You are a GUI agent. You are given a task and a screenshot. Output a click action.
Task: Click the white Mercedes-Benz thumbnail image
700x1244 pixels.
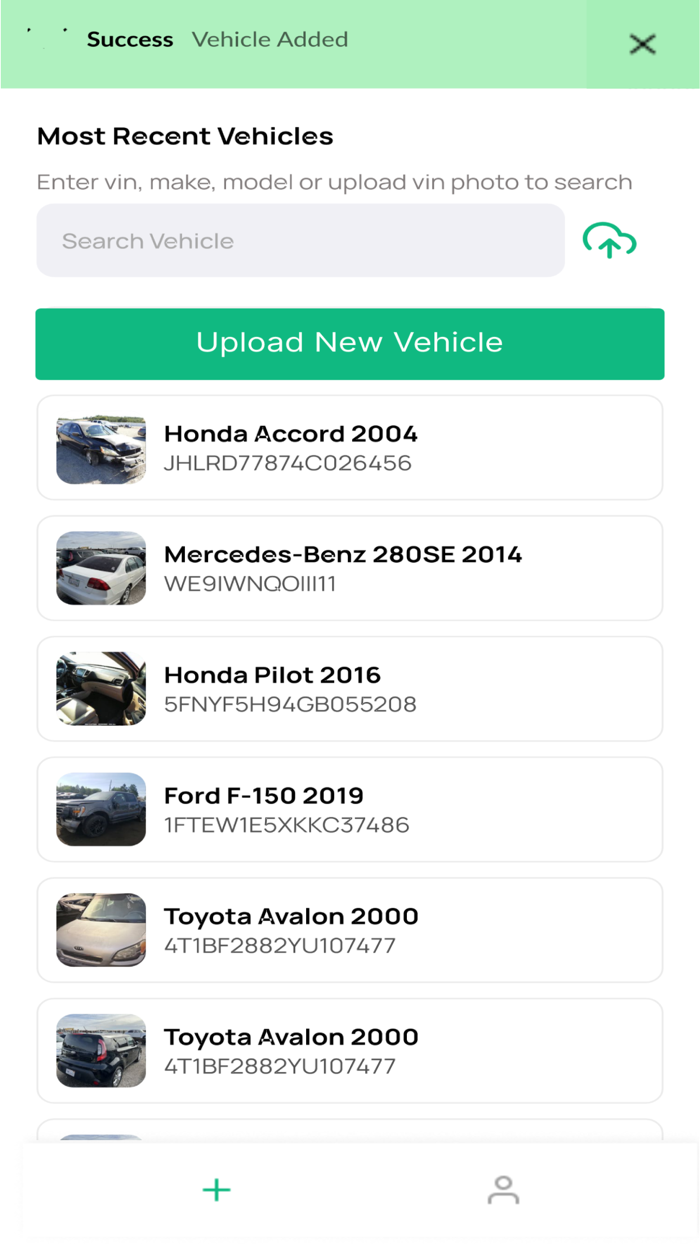(100, 567)
